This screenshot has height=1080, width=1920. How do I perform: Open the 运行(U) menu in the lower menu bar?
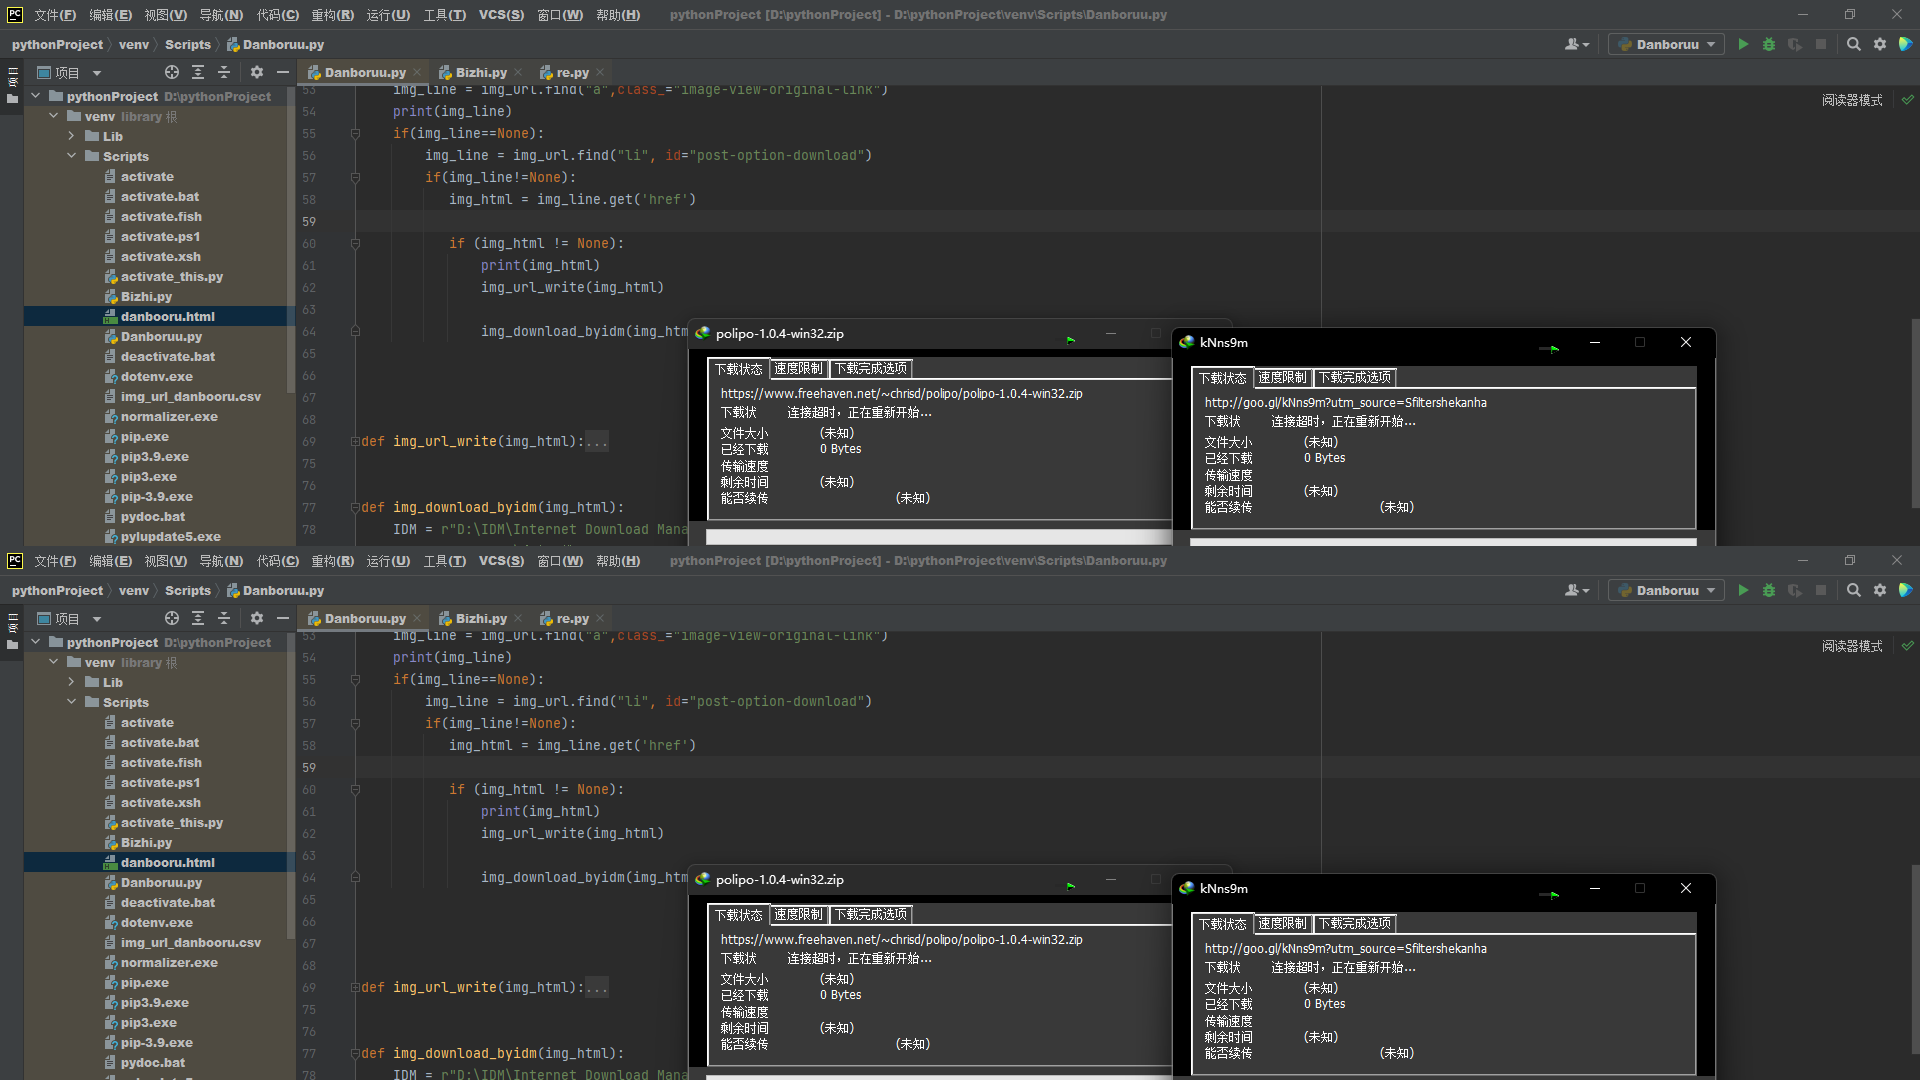(x=388, y=561)
